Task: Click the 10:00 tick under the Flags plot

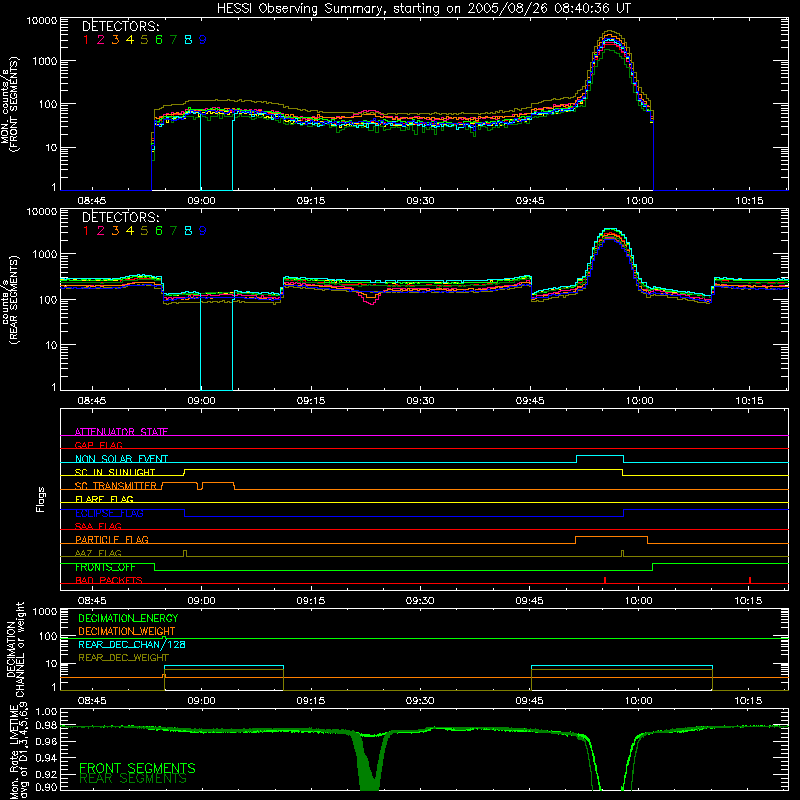Action: coord(639,601)
